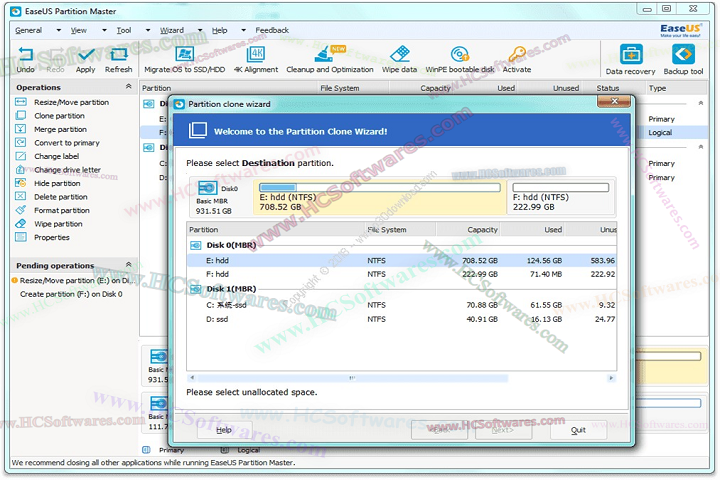Open the Backup tool
Viewport: 720px width, 480px height.
click(683, 60)
